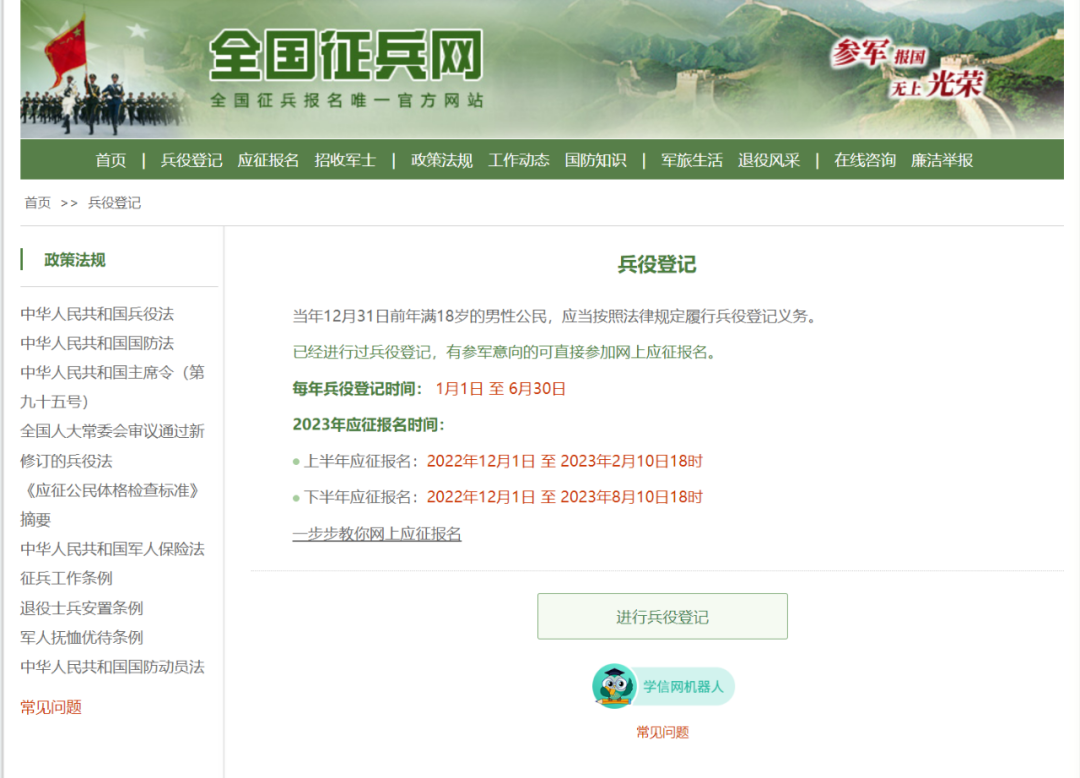Screen dimensions: 1080x778
Task: Open 军人抚恤优待条例 sidebar link
Action: [82, 637]
